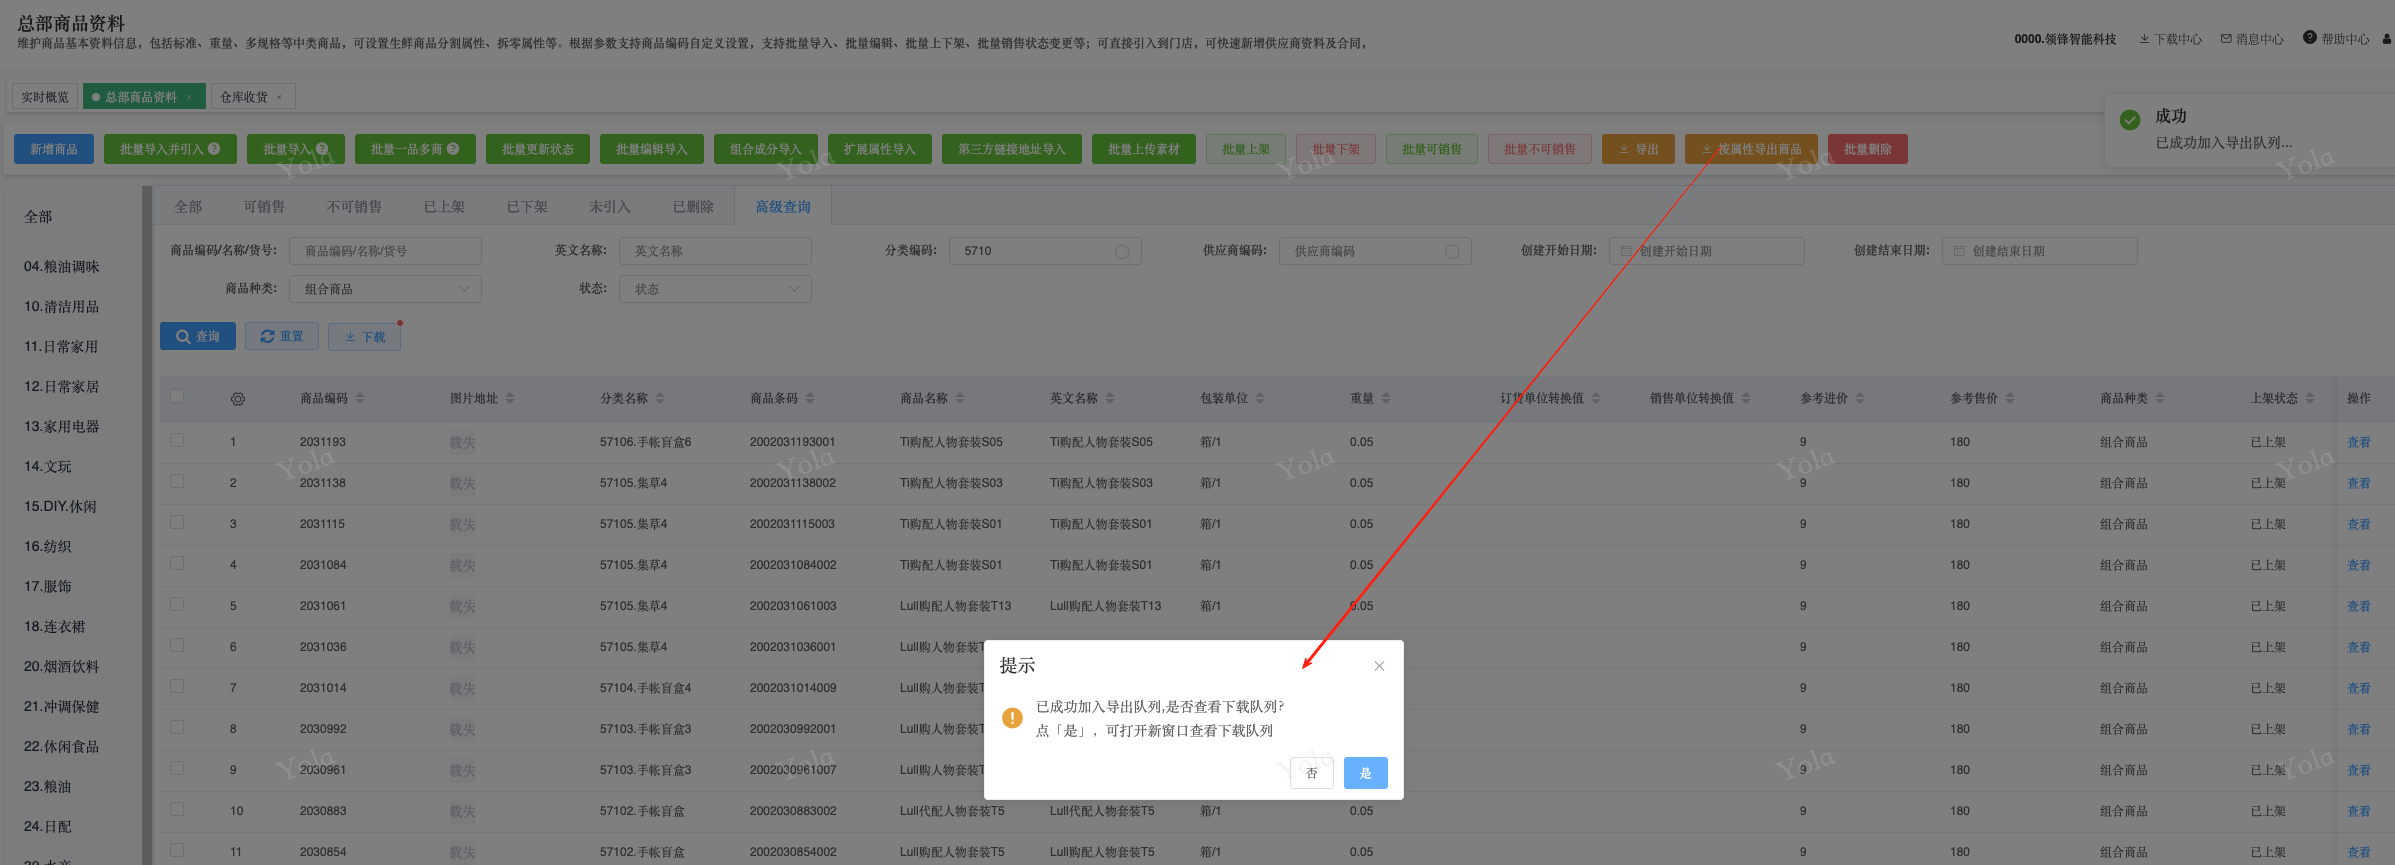Toggle the select-all header checkbox
The image size is (2395, 865).
pyautogui.click(x=177, y=397)
